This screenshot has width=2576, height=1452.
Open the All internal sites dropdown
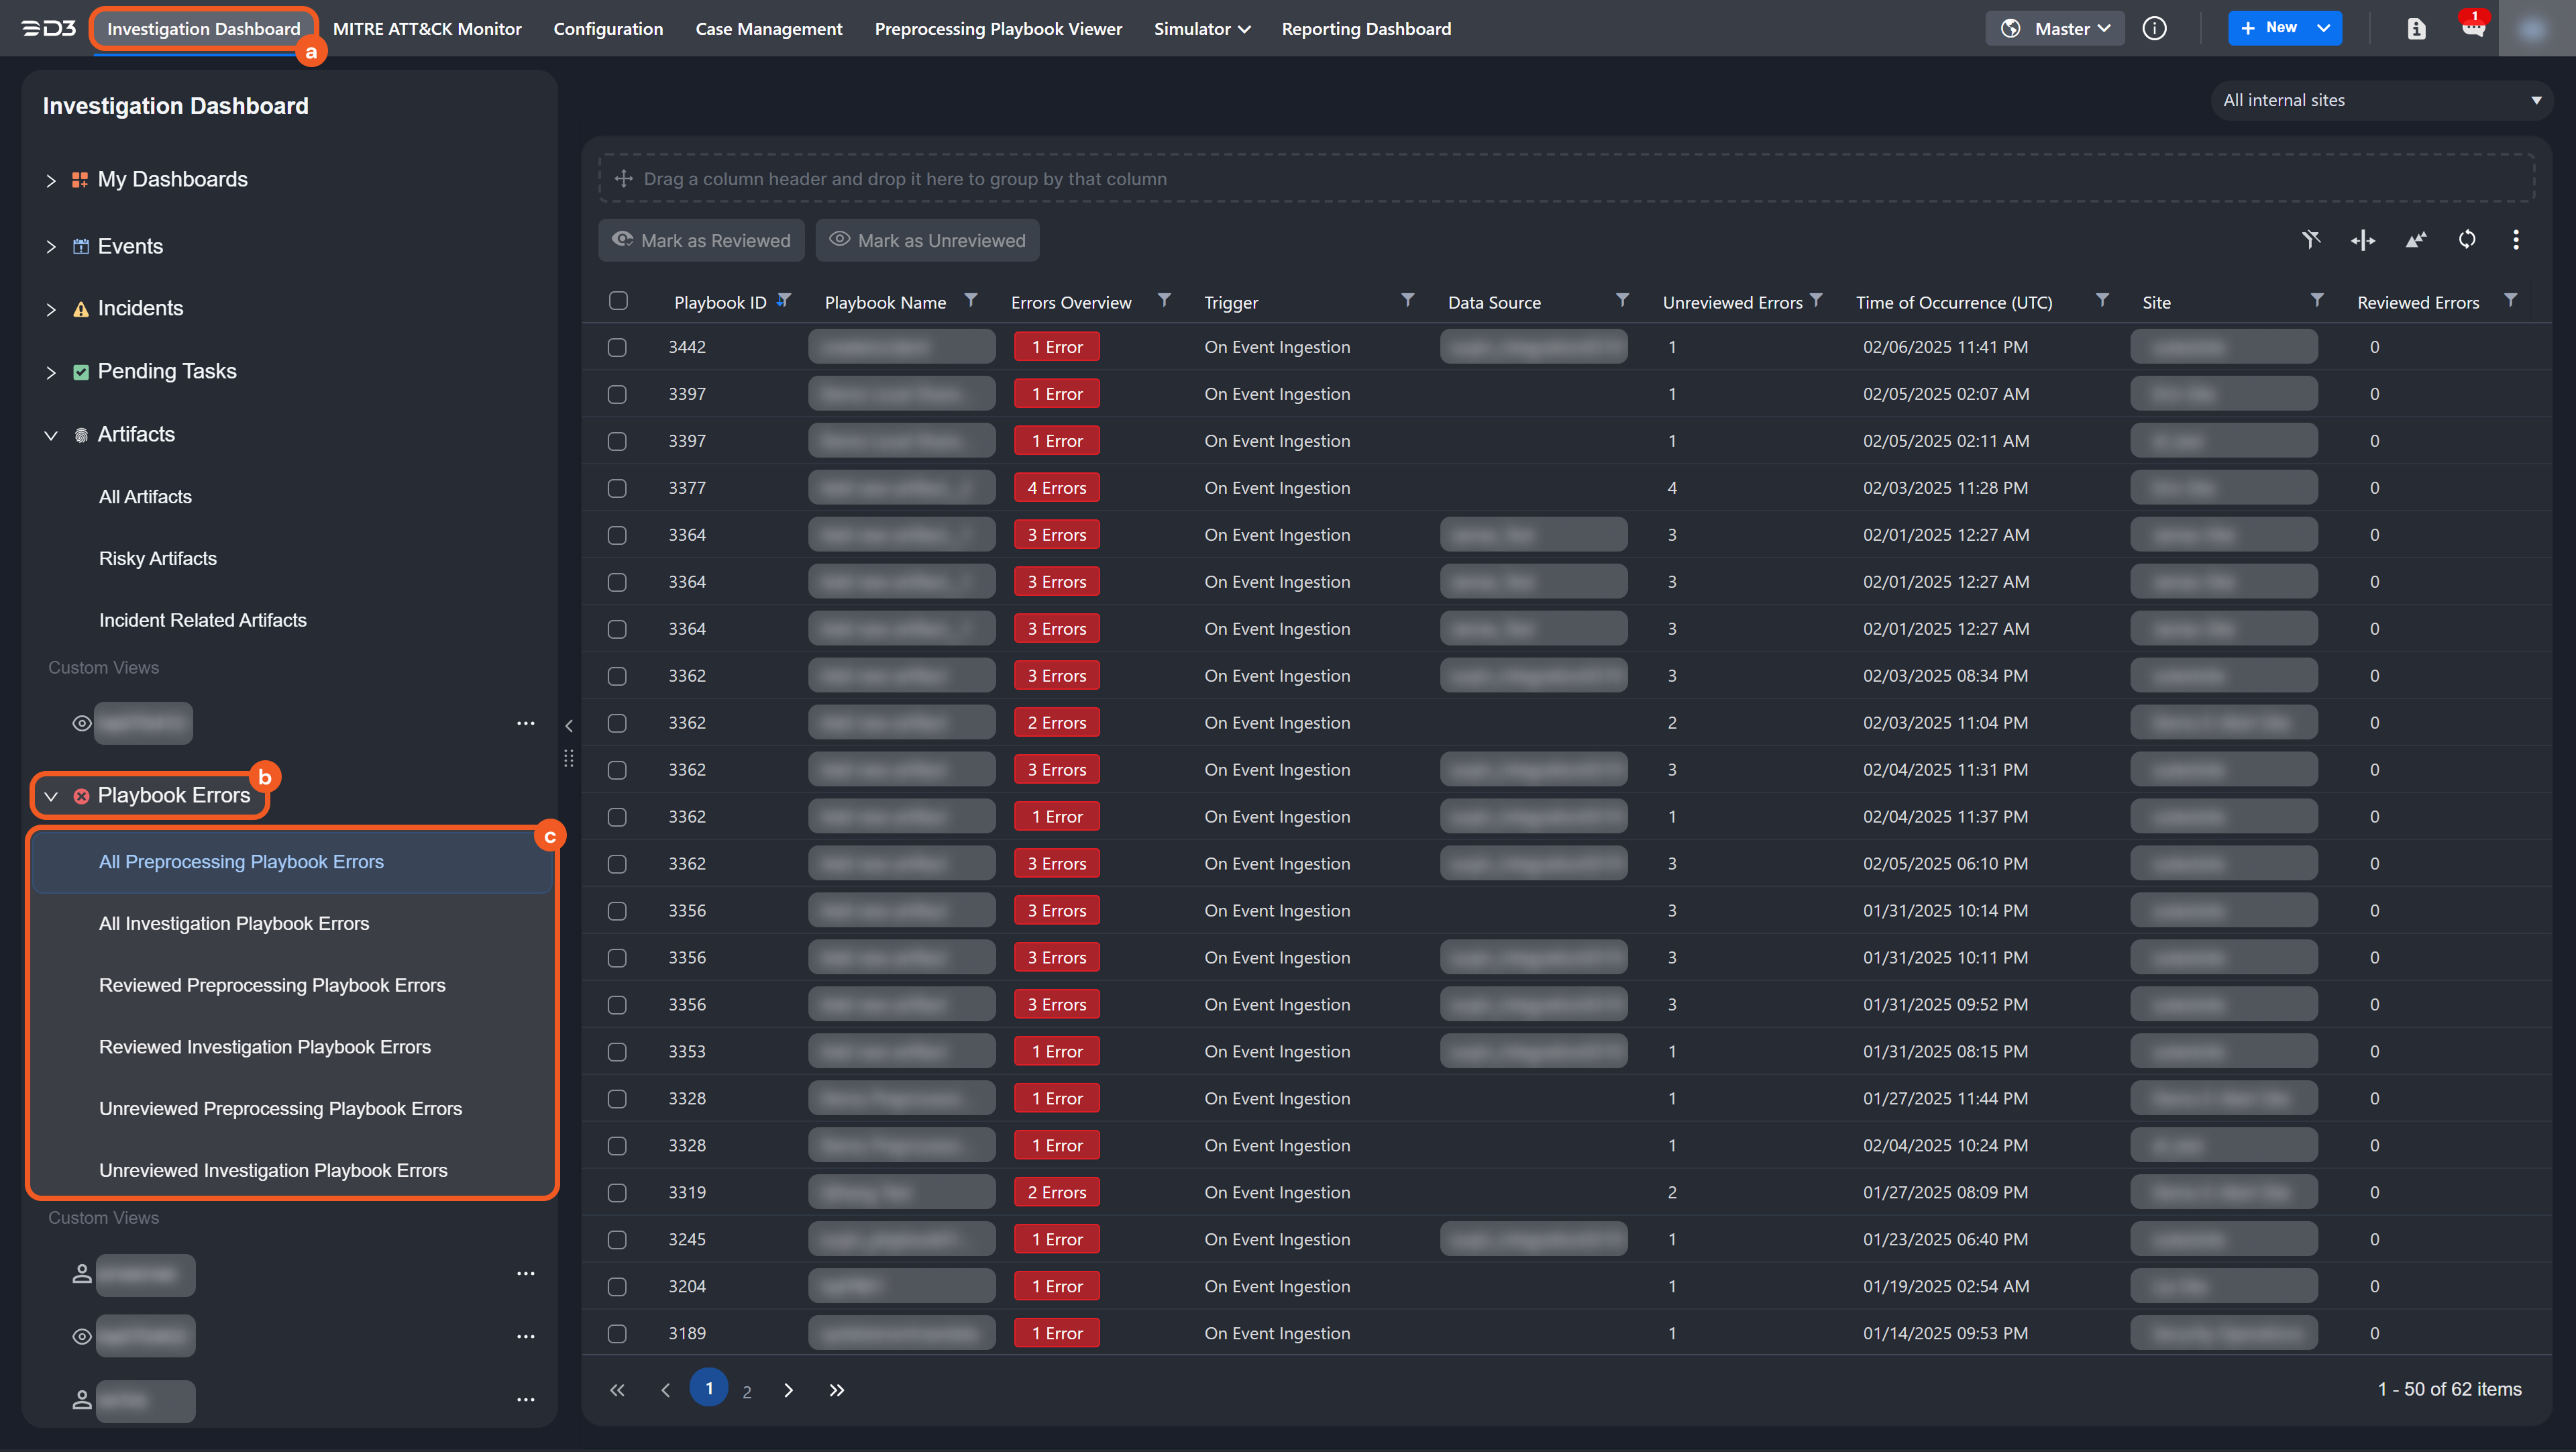2380,100
